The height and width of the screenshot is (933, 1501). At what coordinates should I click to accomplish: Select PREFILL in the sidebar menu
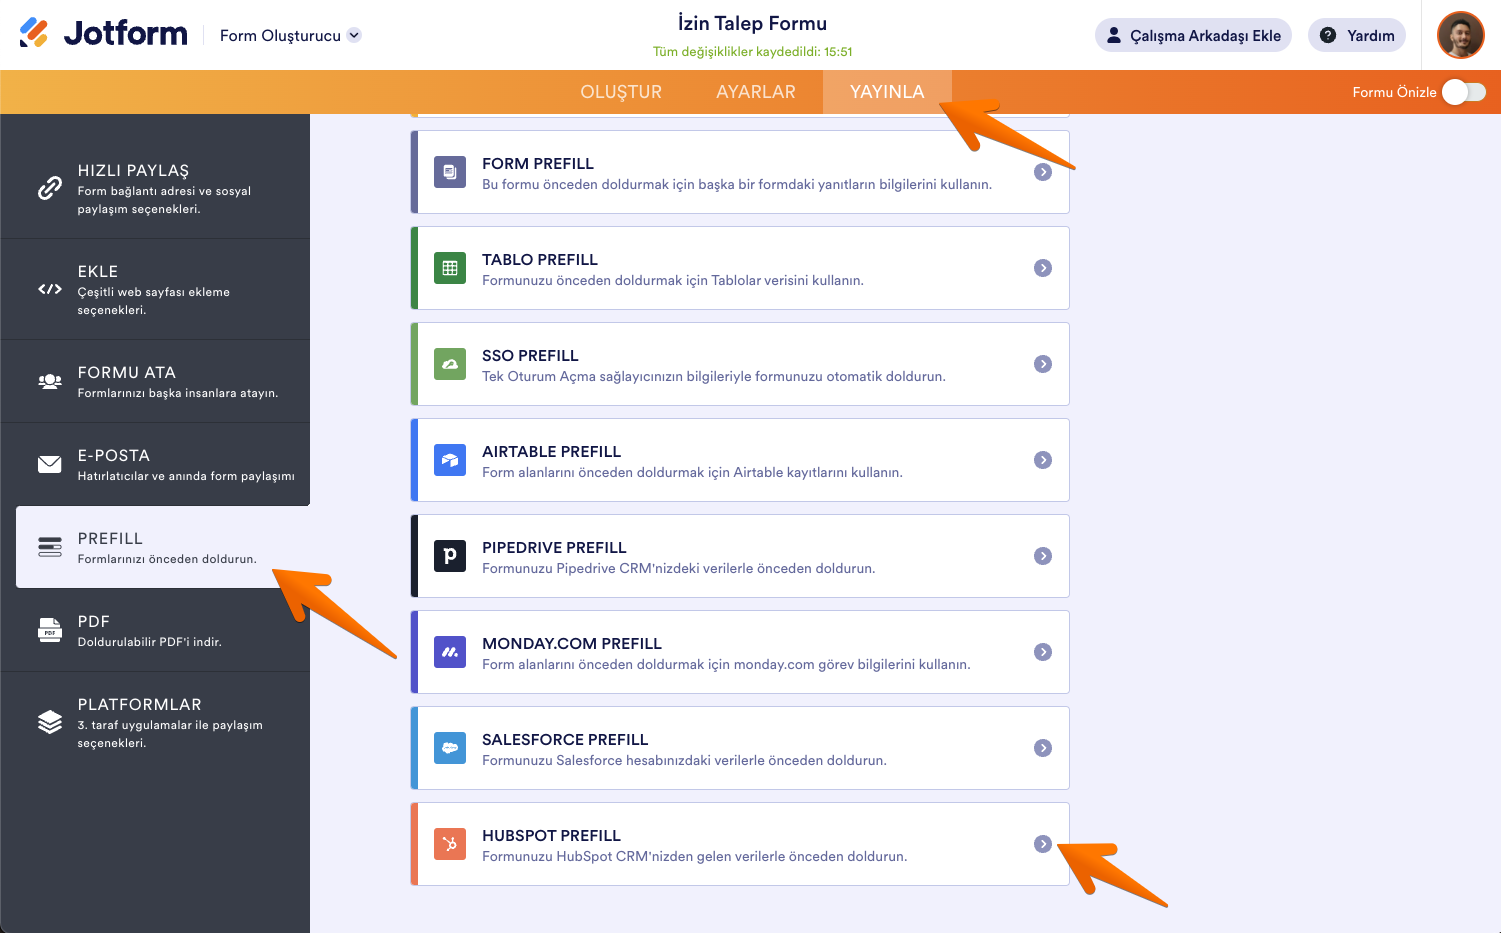click(x=163, y=547)
